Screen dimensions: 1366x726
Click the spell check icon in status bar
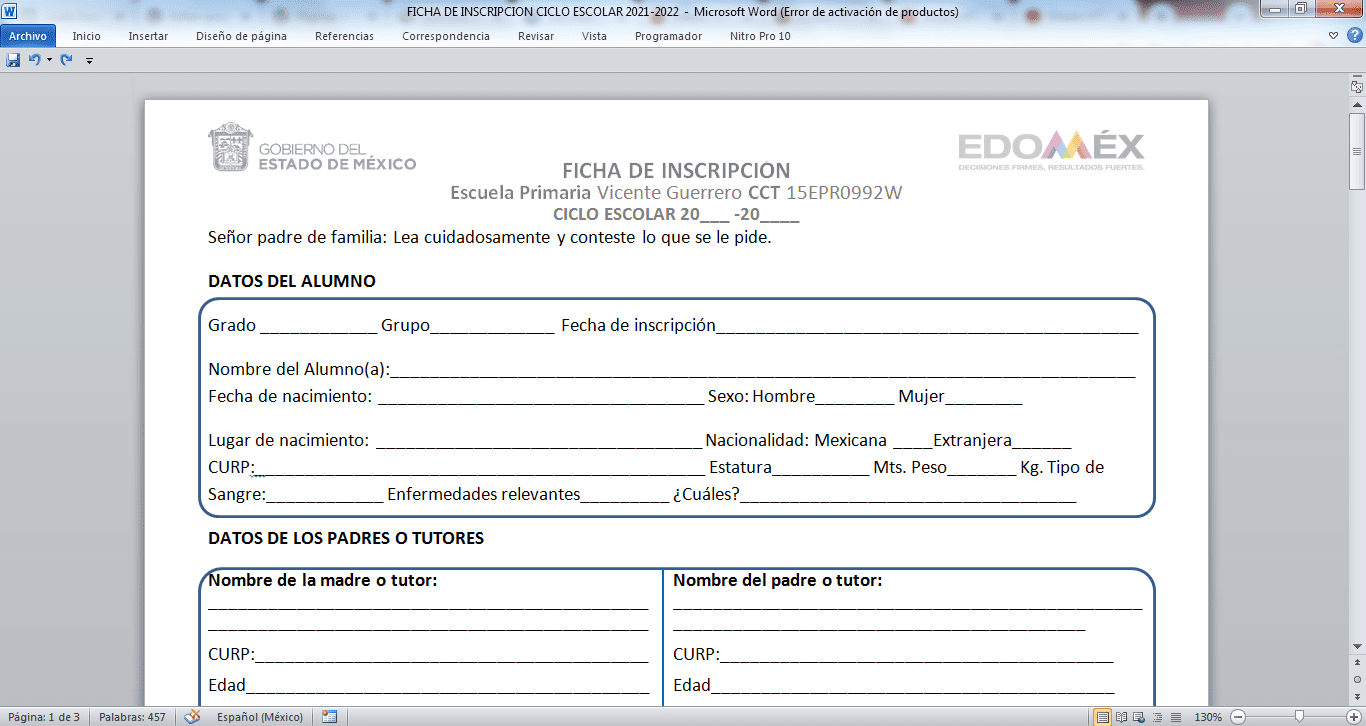pos(193,717)
